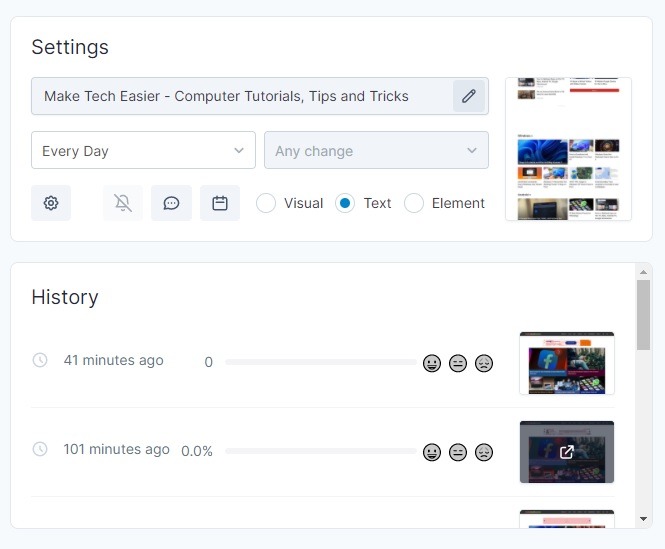This screenshot has width=665, height=549.
Task: Open the 101 minutes ago screenshot external link
Action: click(x=567, y=452)
